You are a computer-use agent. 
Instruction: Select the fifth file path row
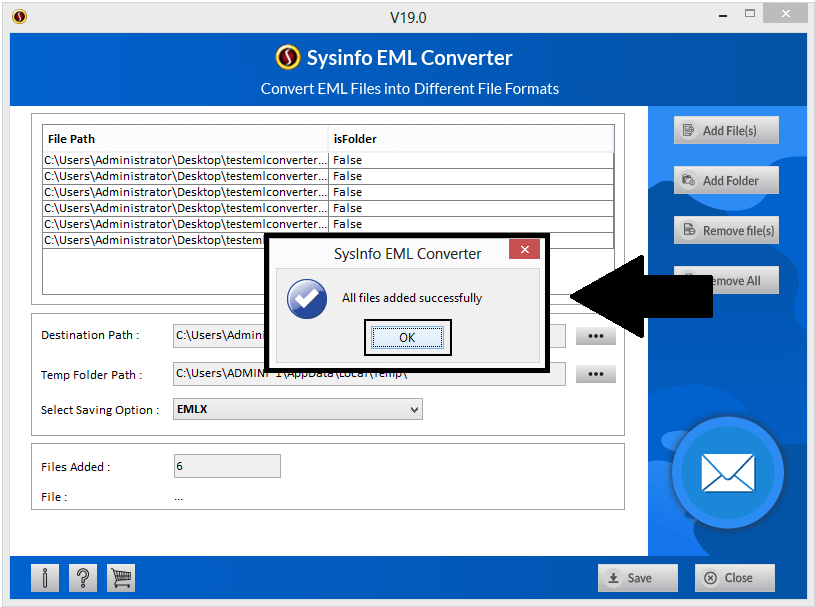click(328, 225)
